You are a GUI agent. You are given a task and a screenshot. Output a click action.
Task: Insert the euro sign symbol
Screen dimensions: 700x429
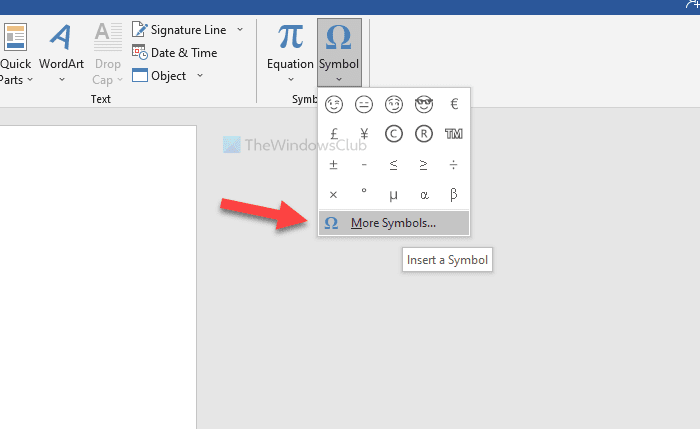(454, 104)
